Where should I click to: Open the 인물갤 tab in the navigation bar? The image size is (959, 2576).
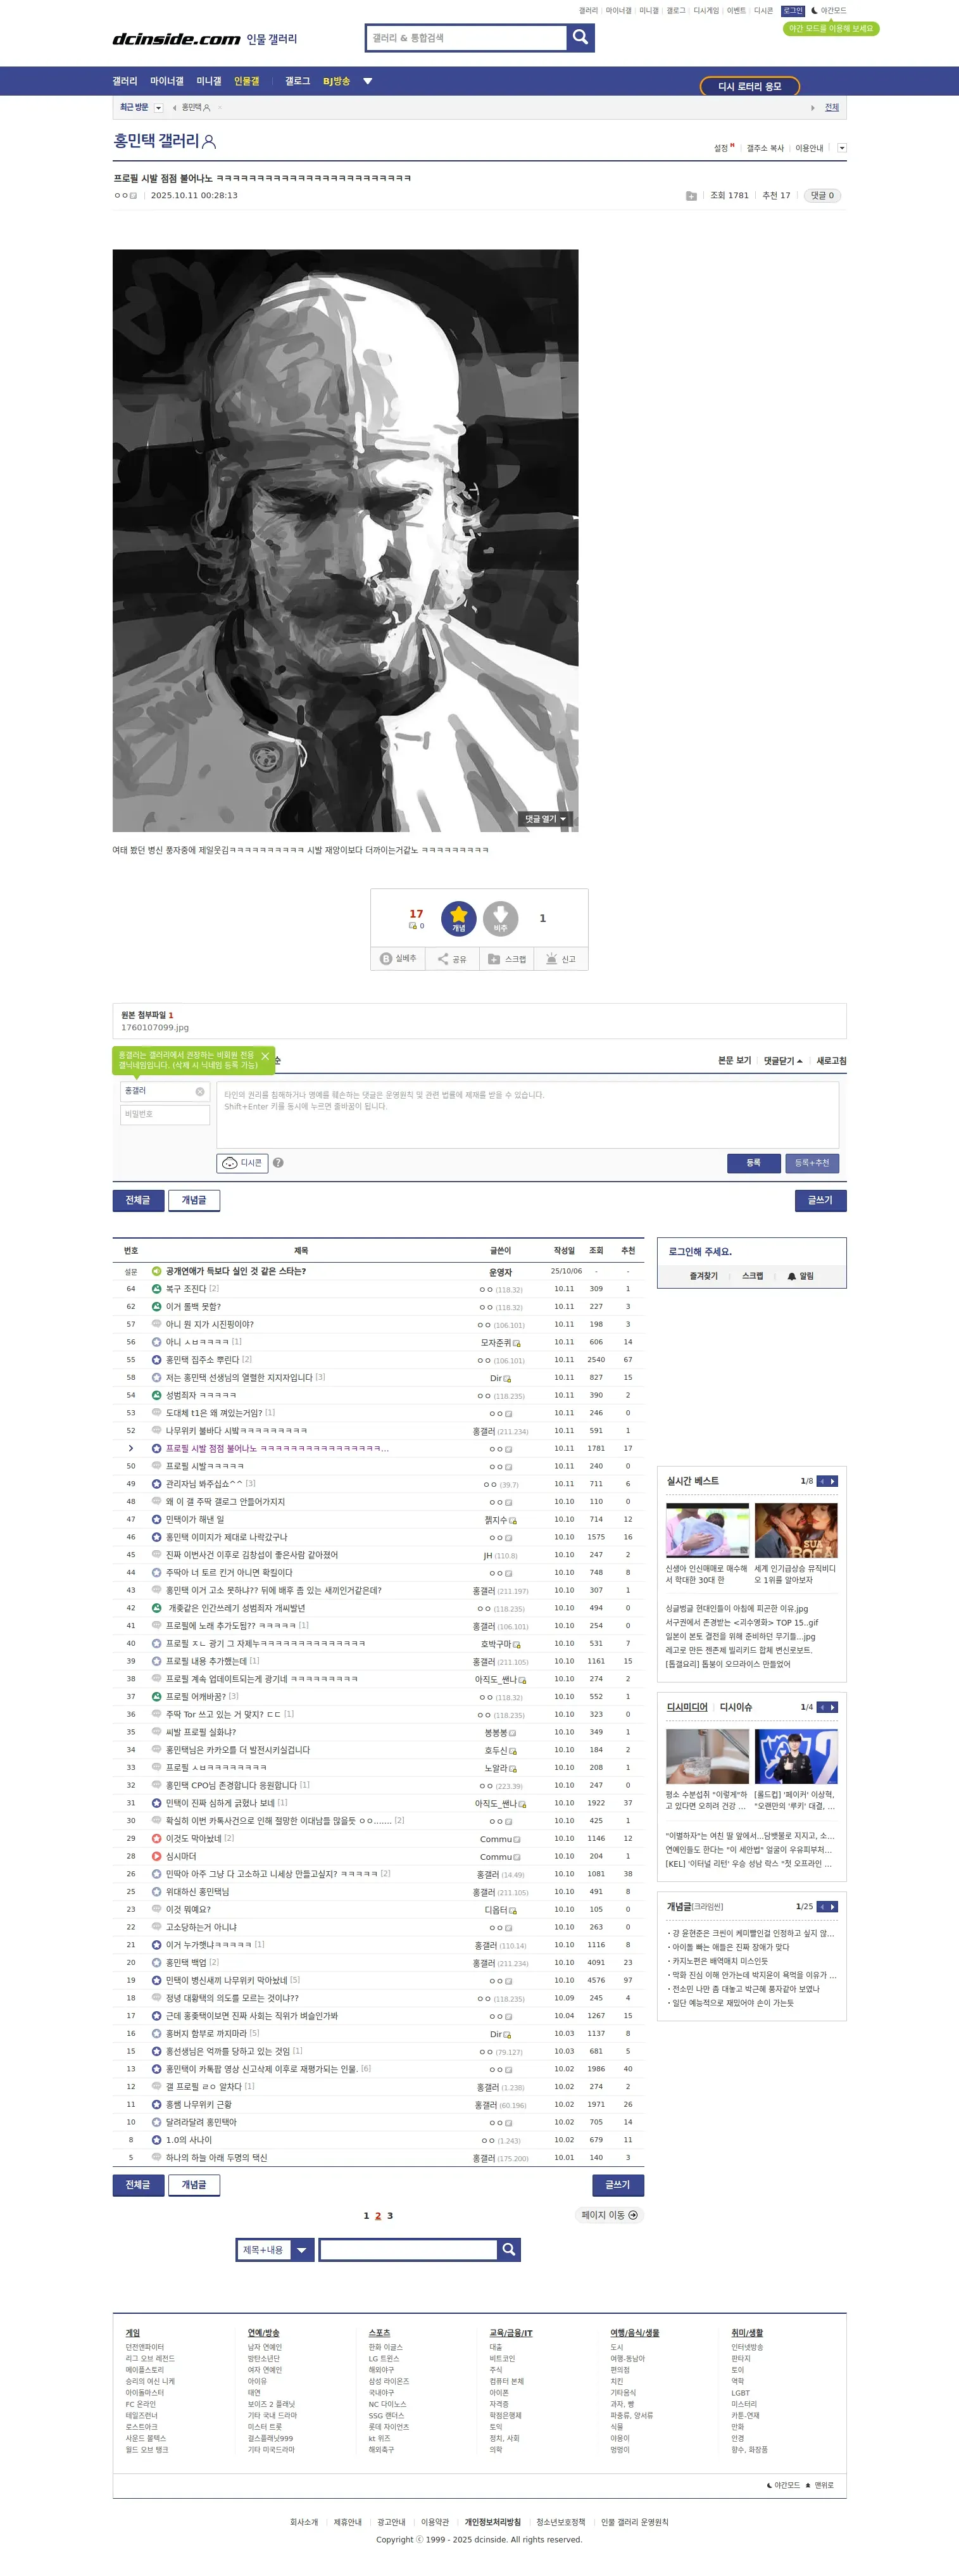(x=247, y=81)
